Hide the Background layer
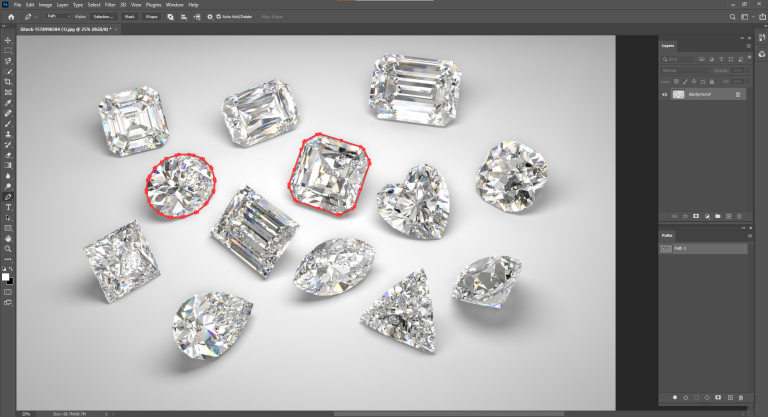Screen dimensions: 768x417 665,94
